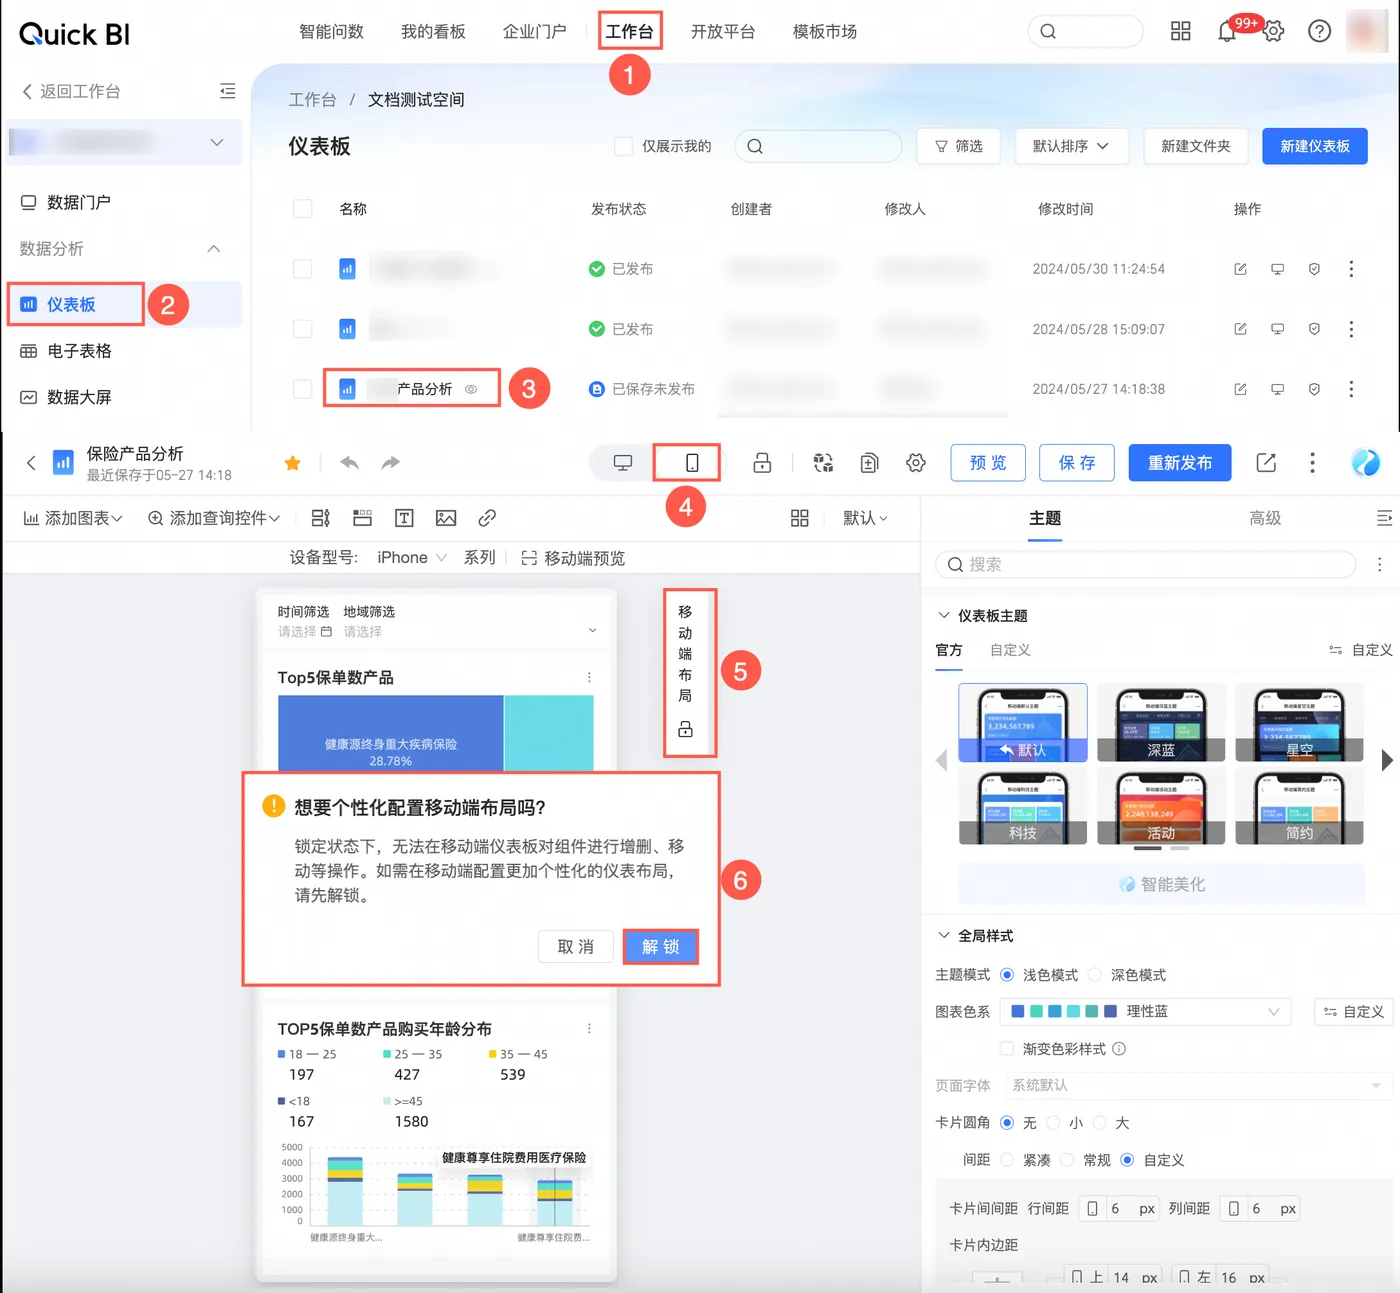Choose 深色模式 theme mode
The height and width of the screenshot is (1293, 1400).
coord(1095,975)
